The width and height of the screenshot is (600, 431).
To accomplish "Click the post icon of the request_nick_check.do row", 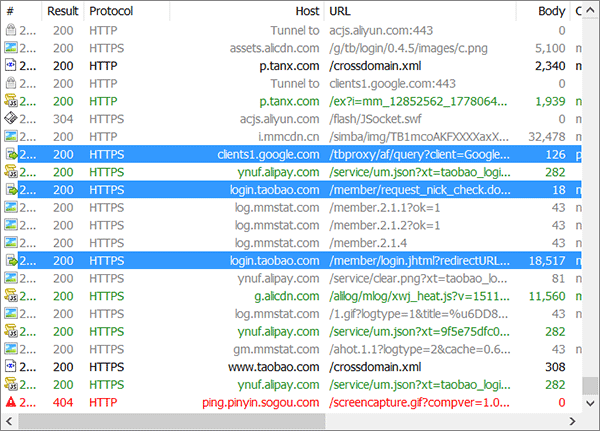I will click(12, 189).
